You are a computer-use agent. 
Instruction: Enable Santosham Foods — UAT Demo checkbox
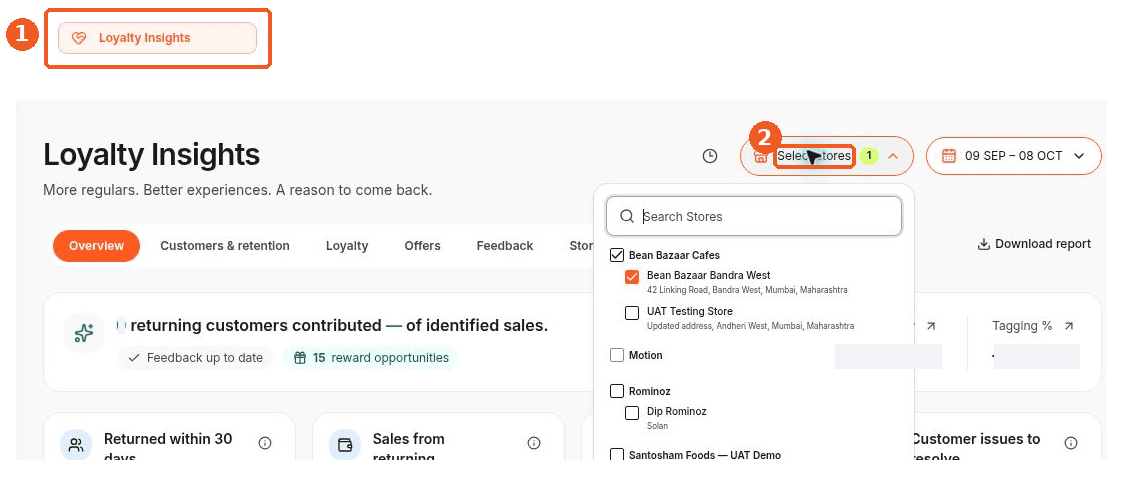pyautogui.click(x=617, y=455)
